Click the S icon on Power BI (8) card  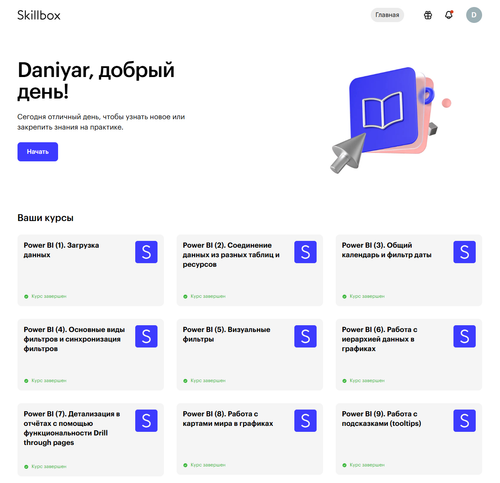click(x=305, y=421)
